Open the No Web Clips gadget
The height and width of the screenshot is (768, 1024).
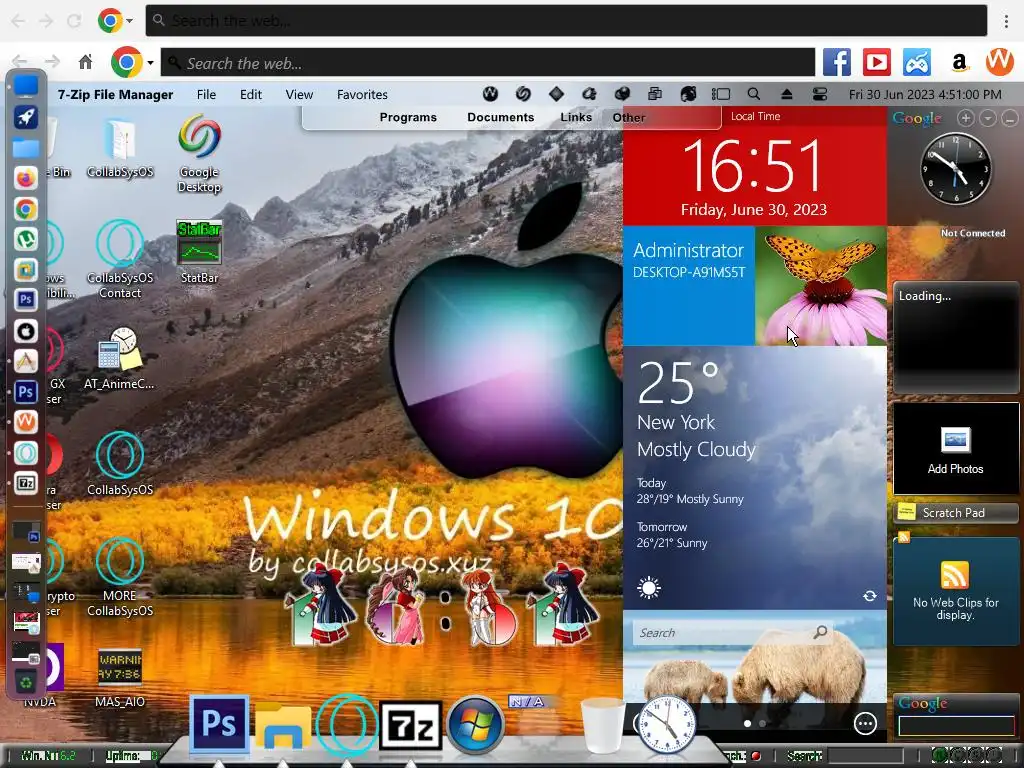pos(955,591)
